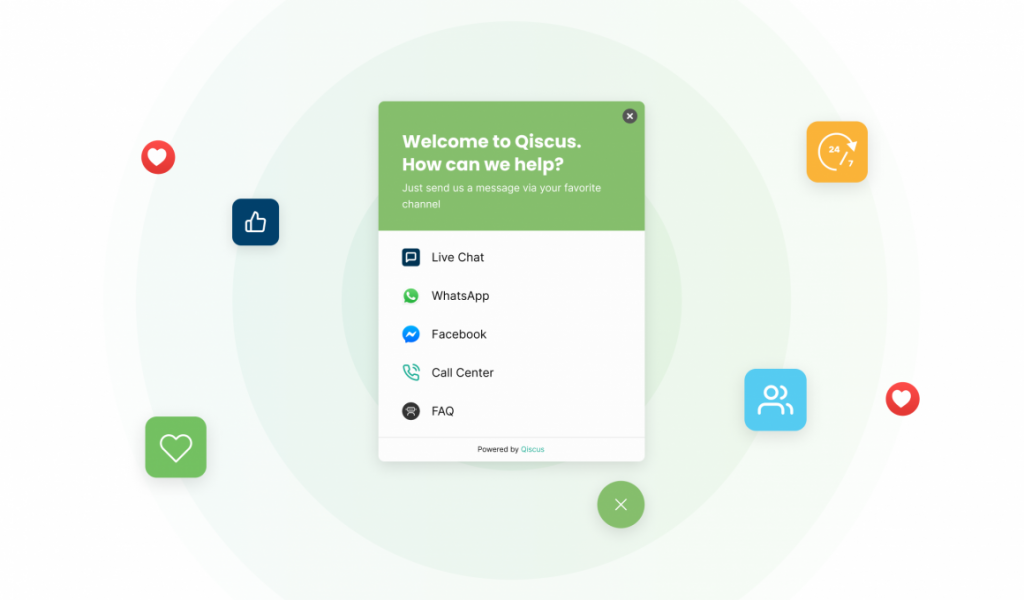Image resolution: width=1024 pixels, height=600 pixels.
Task: Select the Call Center phone icon
Action: [x=411, y=372]
